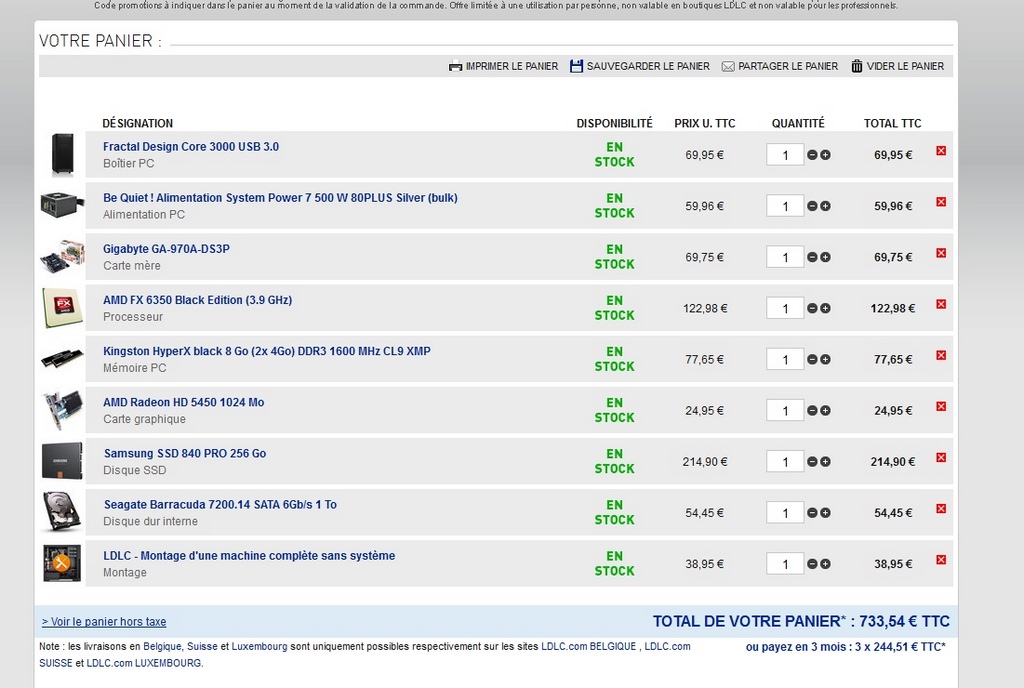Edit quantity field for AMD FX 6350
The image size is (1024, 688).
click(785, 308)
